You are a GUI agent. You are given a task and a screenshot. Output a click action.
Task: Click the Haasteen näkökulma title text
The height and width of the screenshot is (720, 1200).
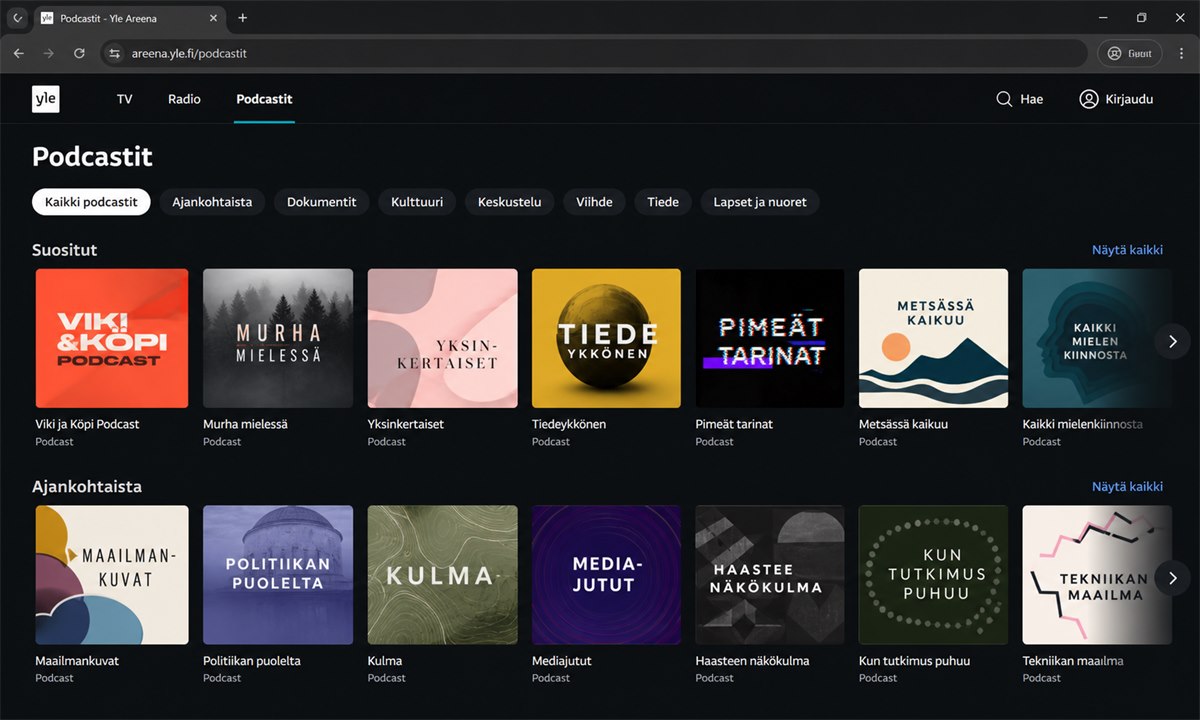[x=752, y=661]
